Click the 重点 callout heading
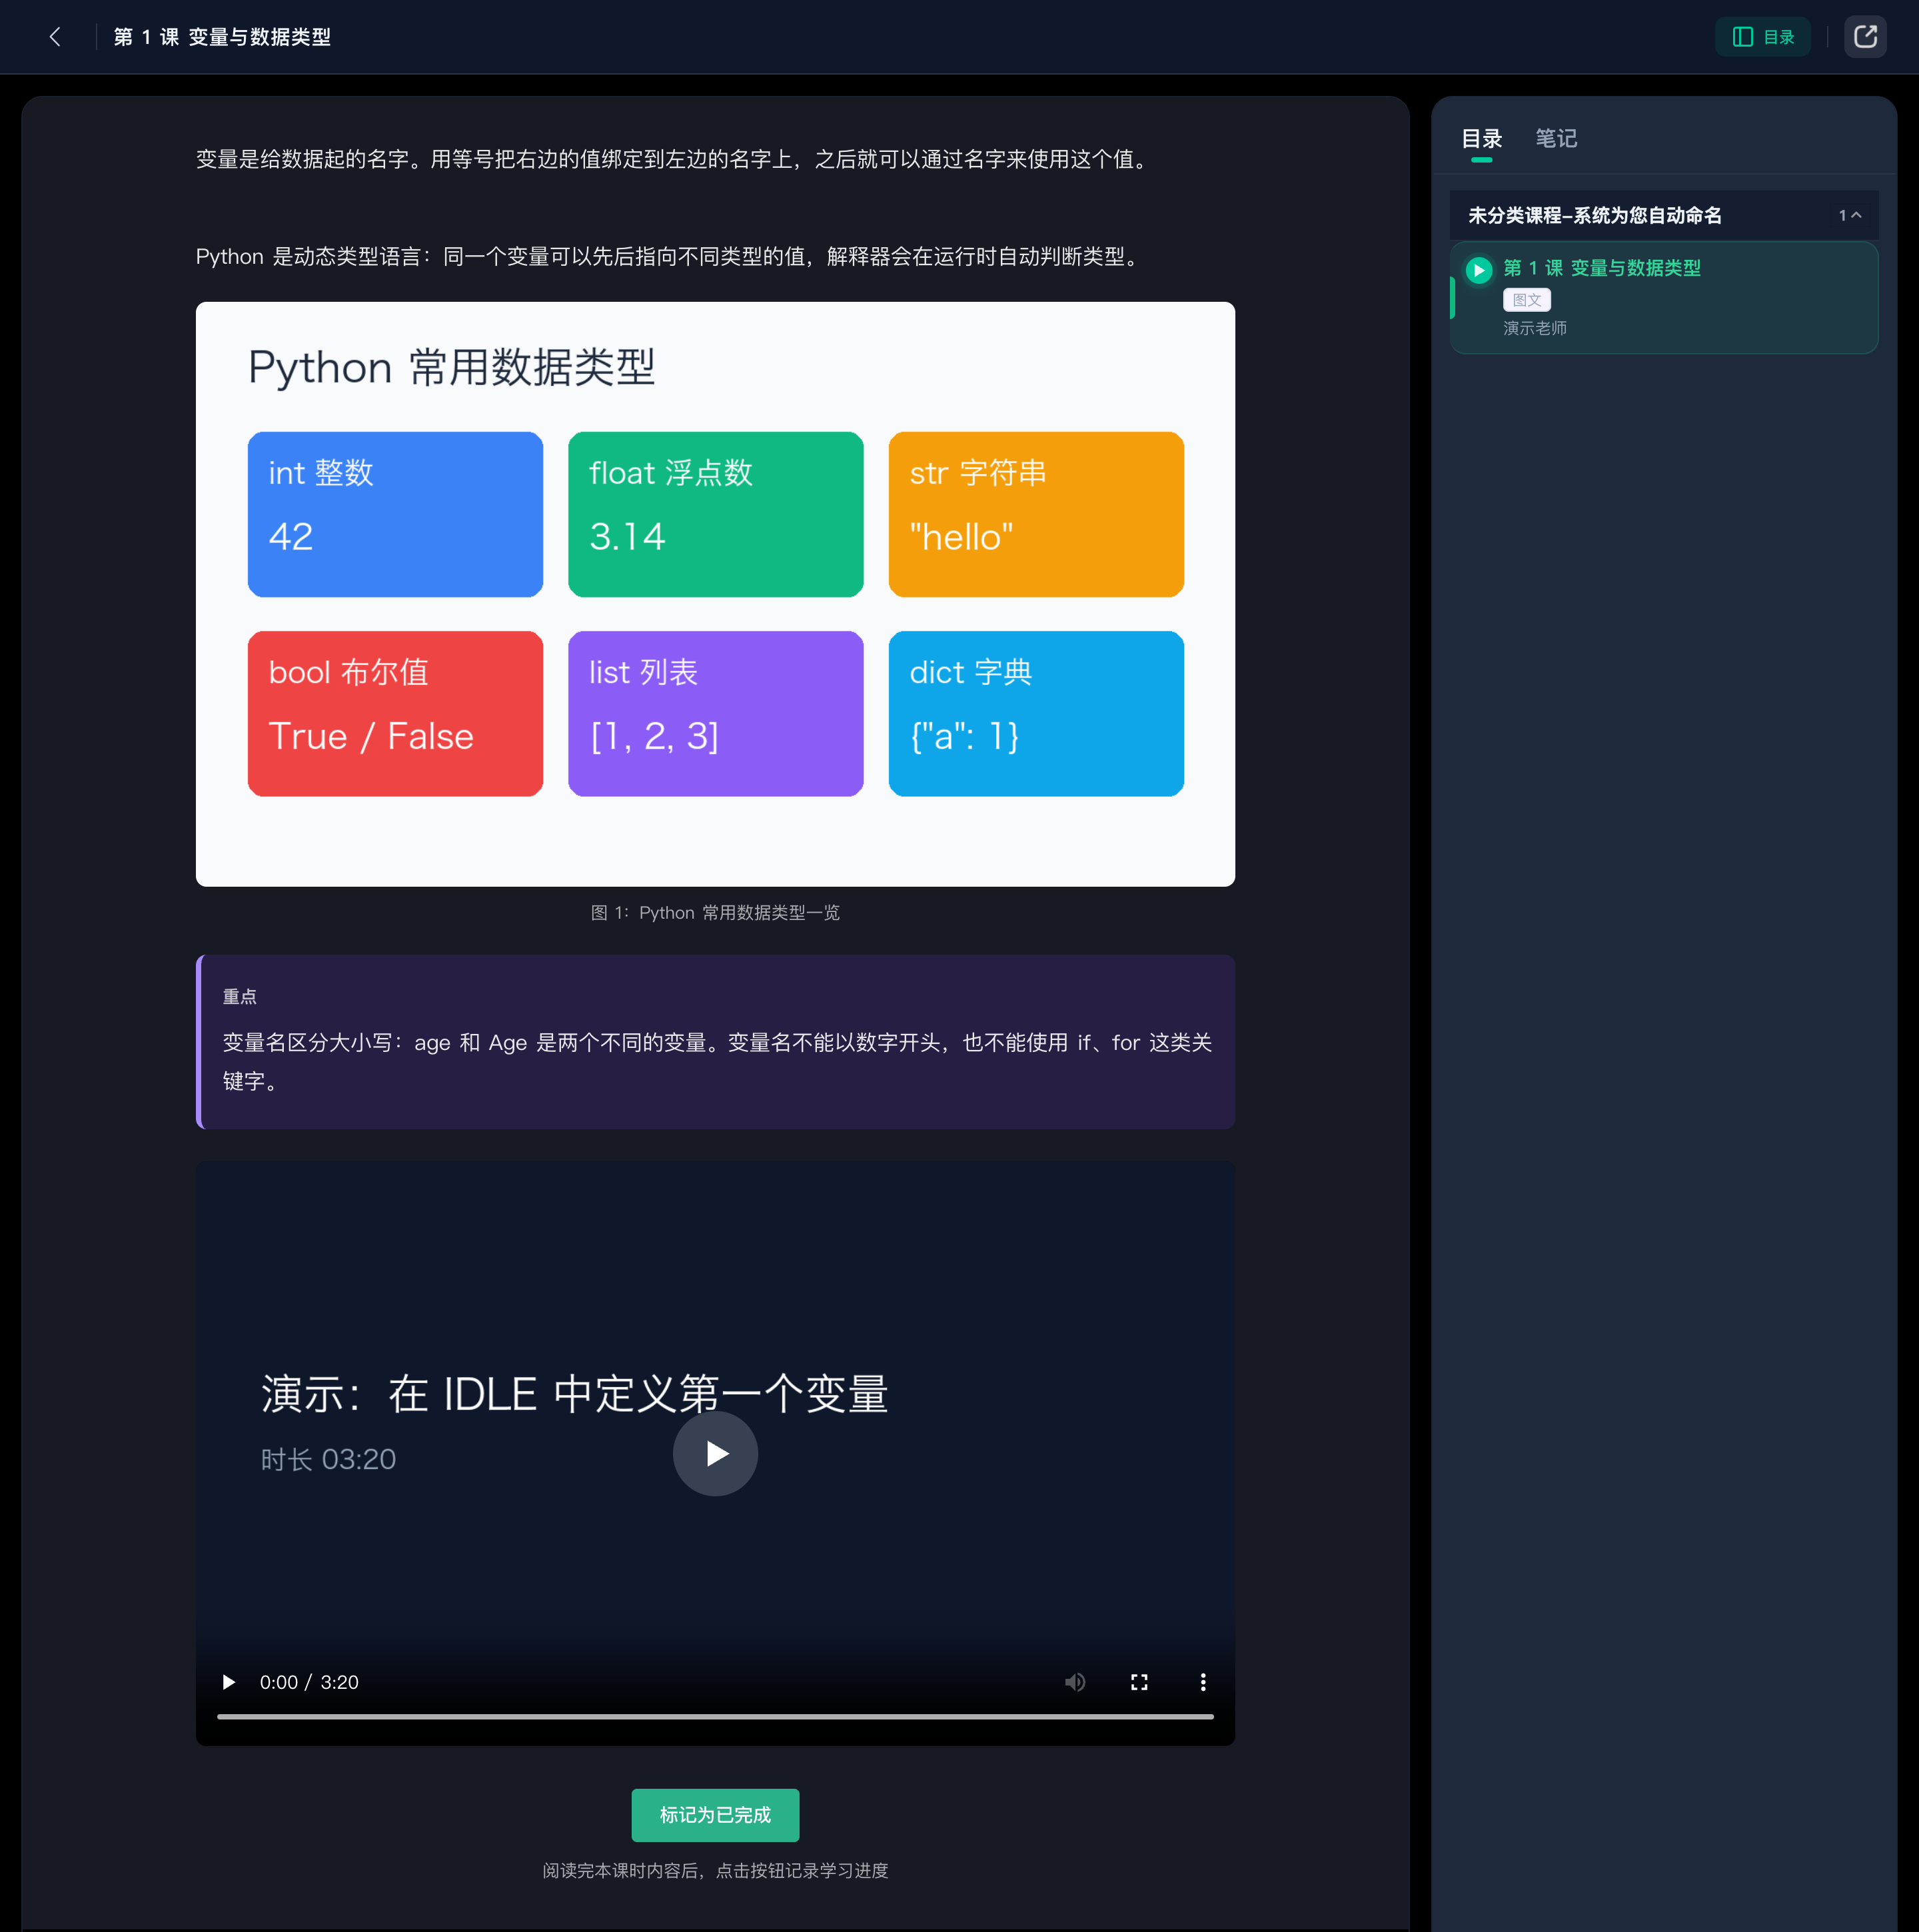 click(239, 996)
